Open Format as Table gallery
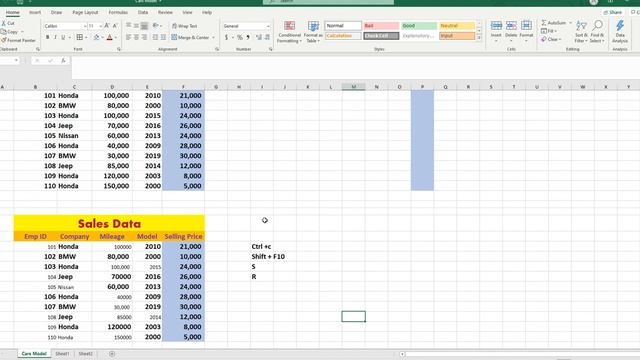Screen dimensions: 640x360 pos(313,32)
